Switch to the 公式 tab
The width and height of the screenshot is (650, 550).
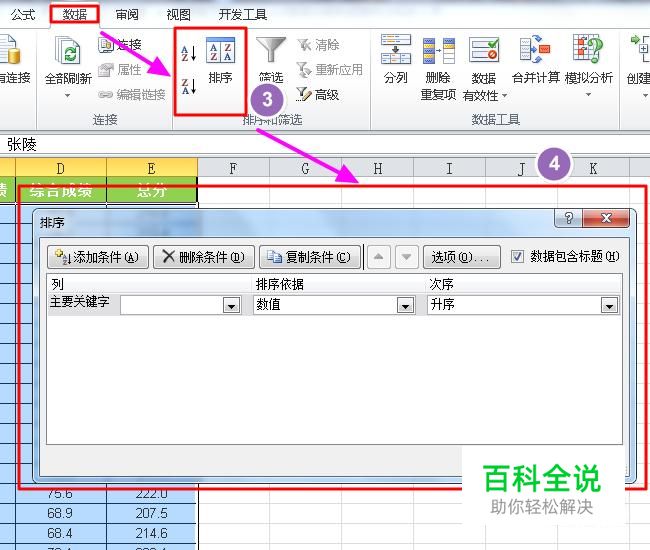[x=23, y=15]
